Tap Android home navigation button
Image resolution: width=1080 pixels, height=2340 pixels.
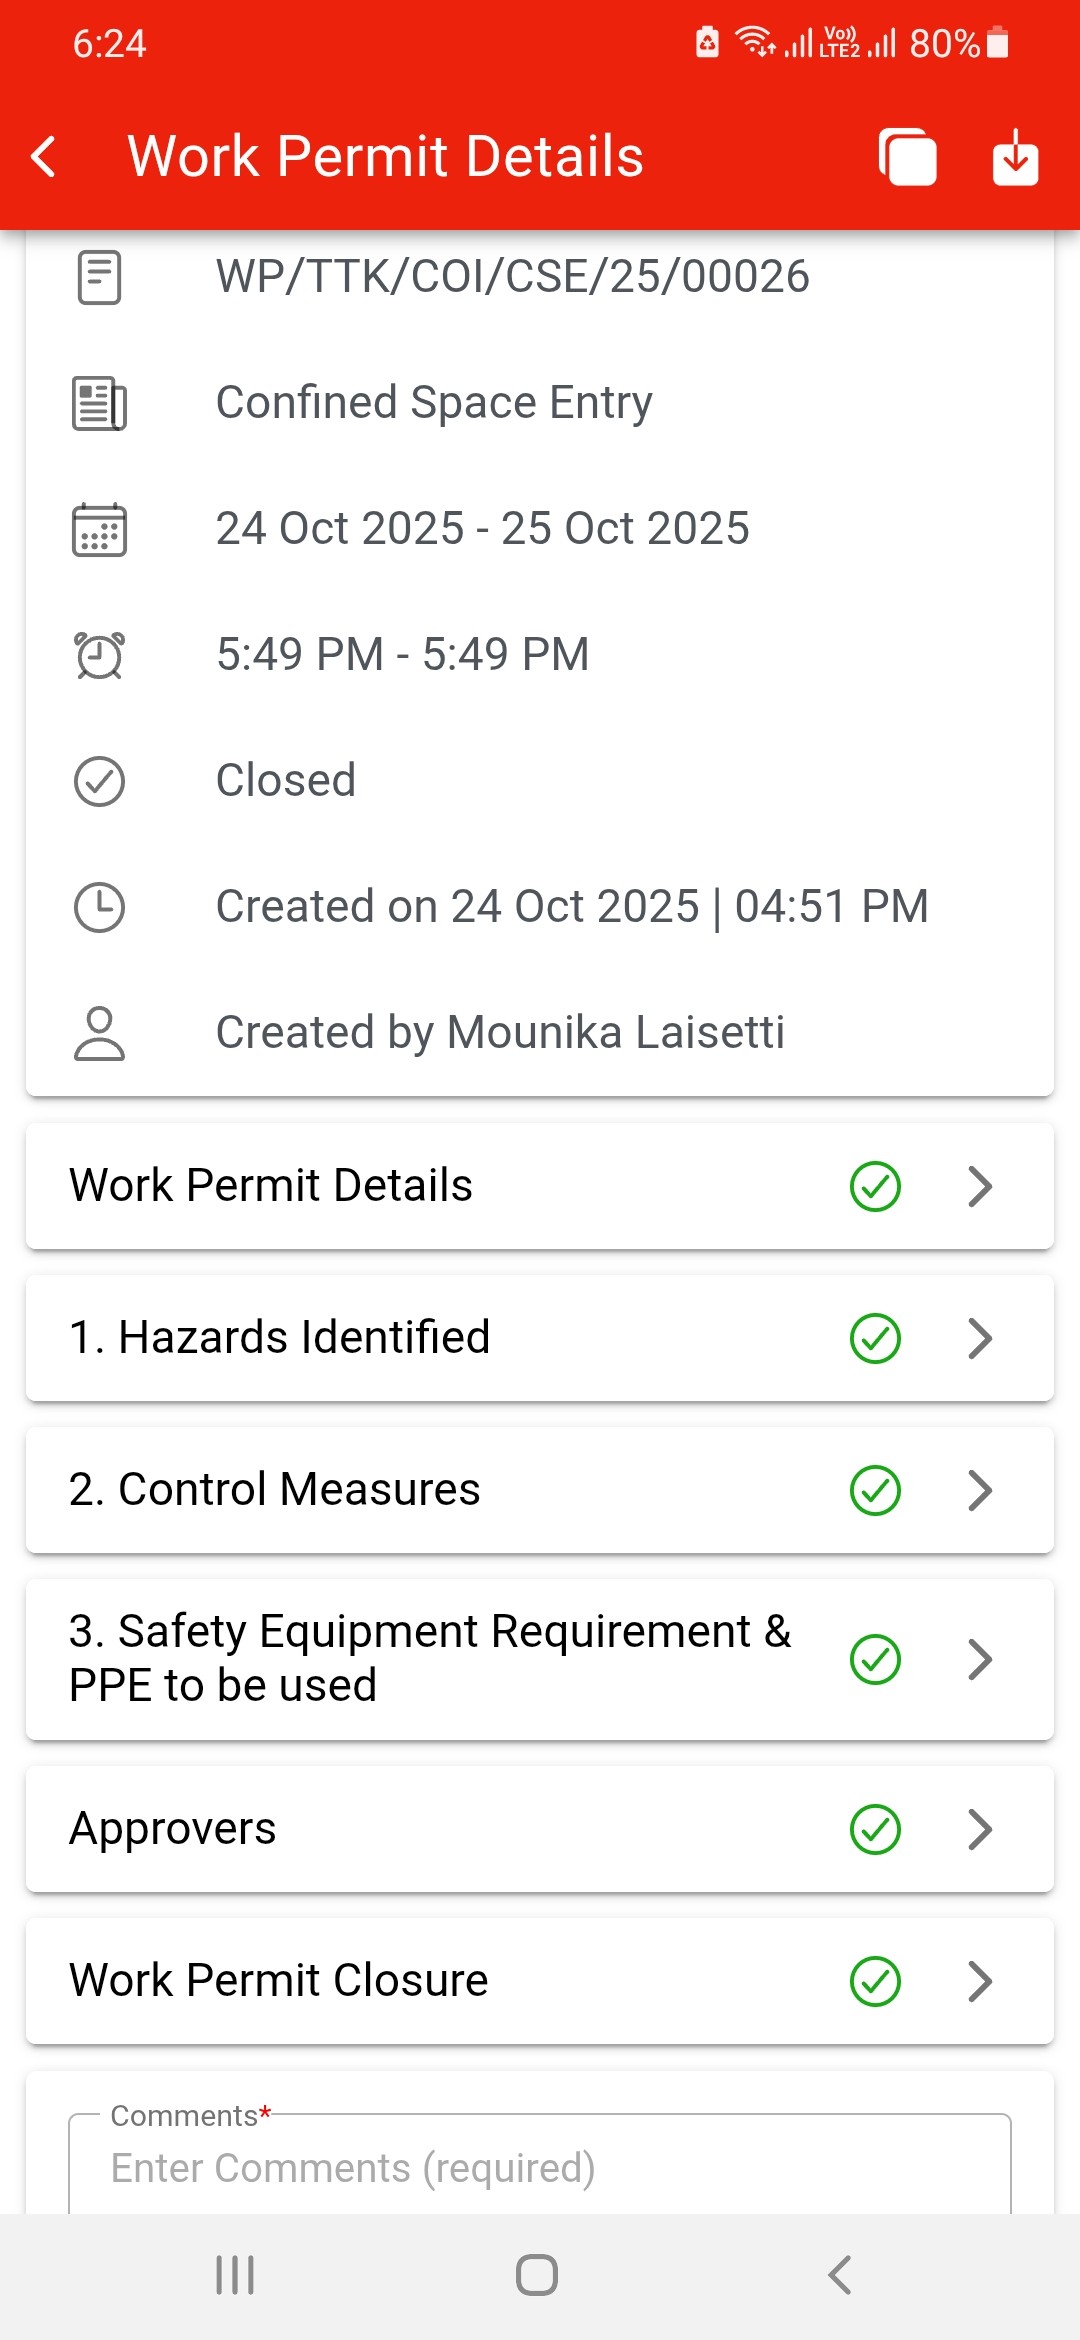(x=537, y=2275)
